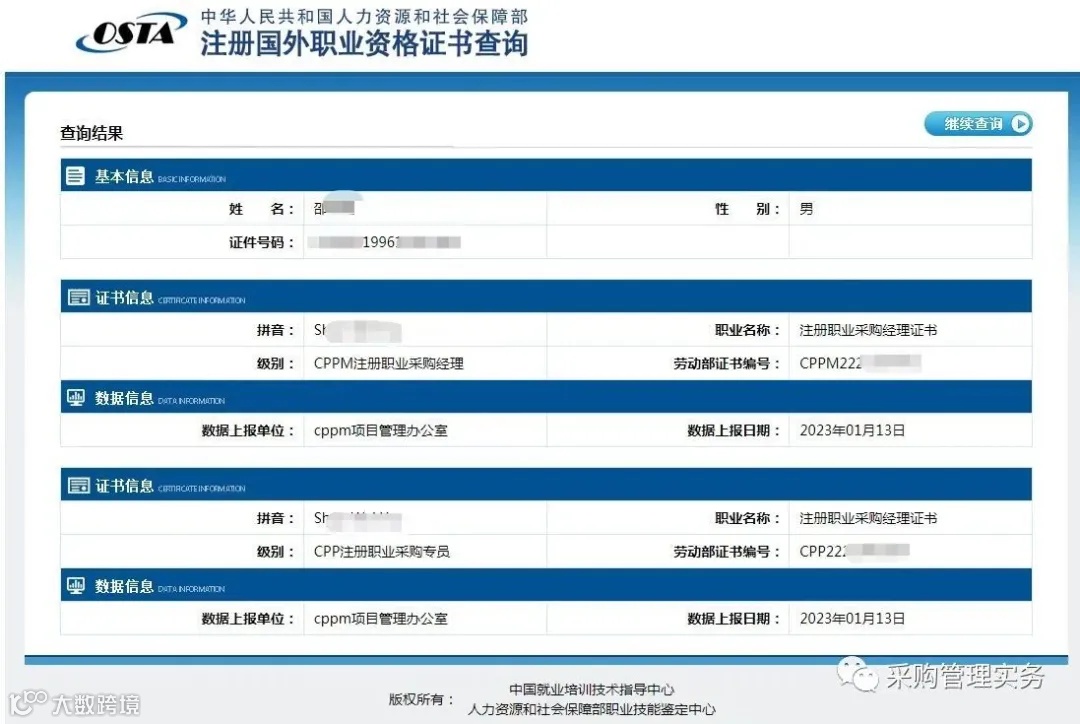Select the CPPM注册职业采购经理 level cell
This screenshot has height=724, width=1080.
[x=387, y=363]
